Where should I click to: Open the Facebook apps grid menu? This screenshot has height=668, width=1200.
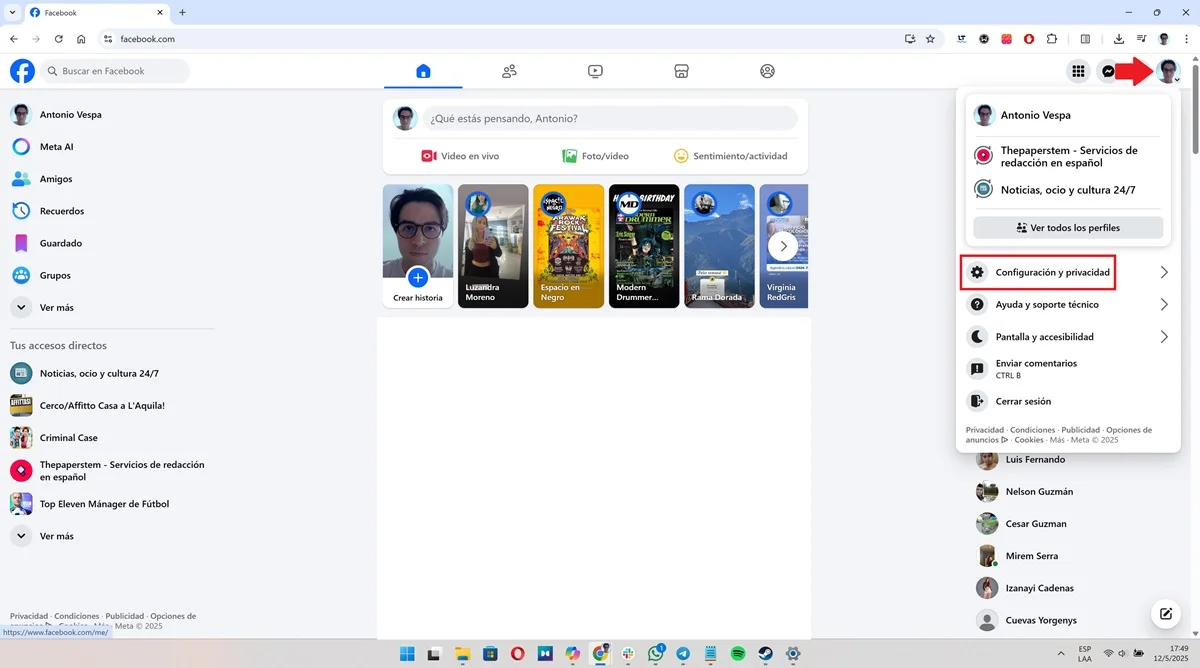tap(1078, 71)
